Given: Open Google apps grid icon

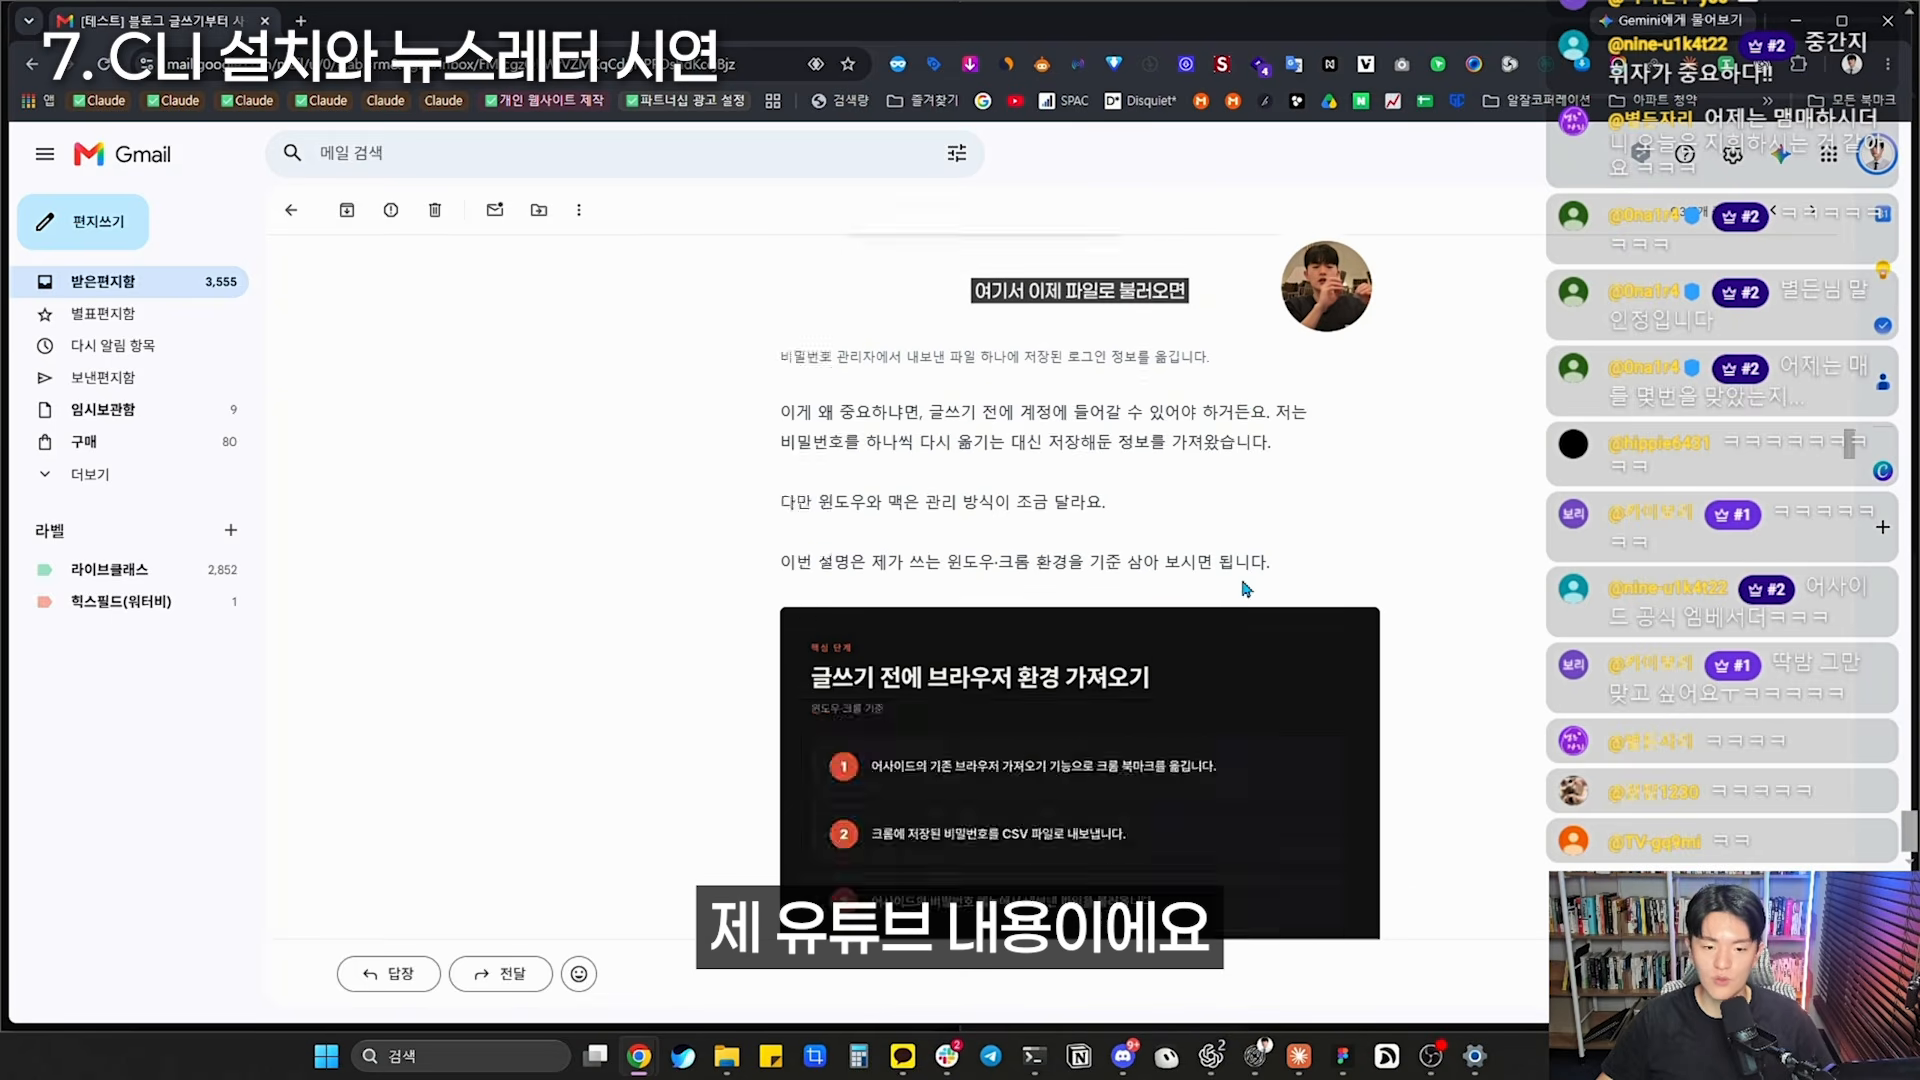Looking at the screenshot, I should pos(1828,154).
